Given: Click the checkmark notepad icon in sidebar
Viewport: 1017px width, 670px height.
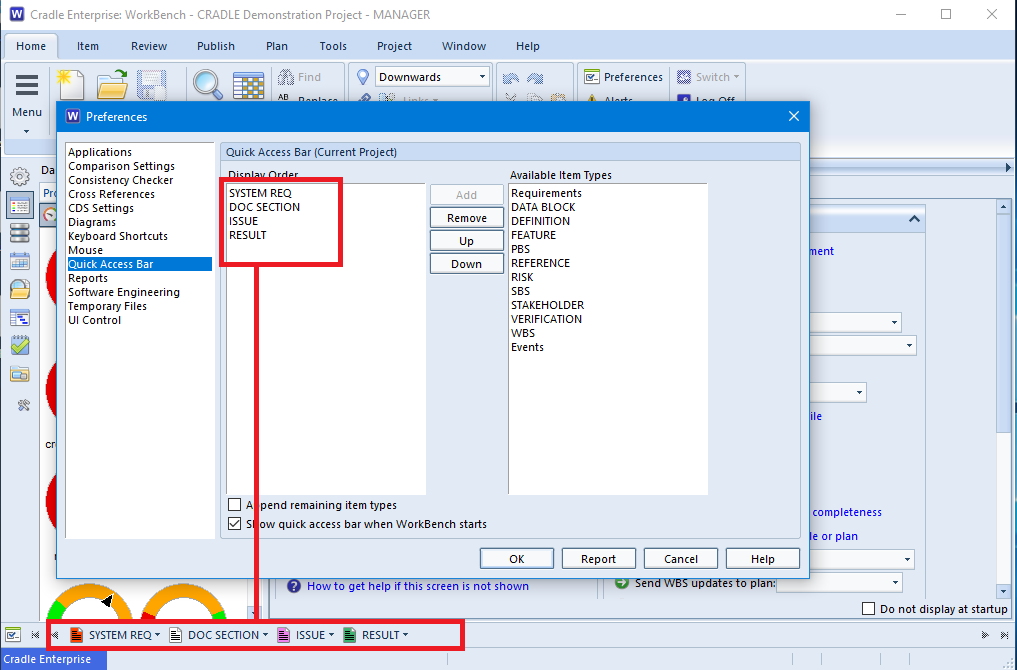Looking at the screenshot, I should click(x=20, y=345).
